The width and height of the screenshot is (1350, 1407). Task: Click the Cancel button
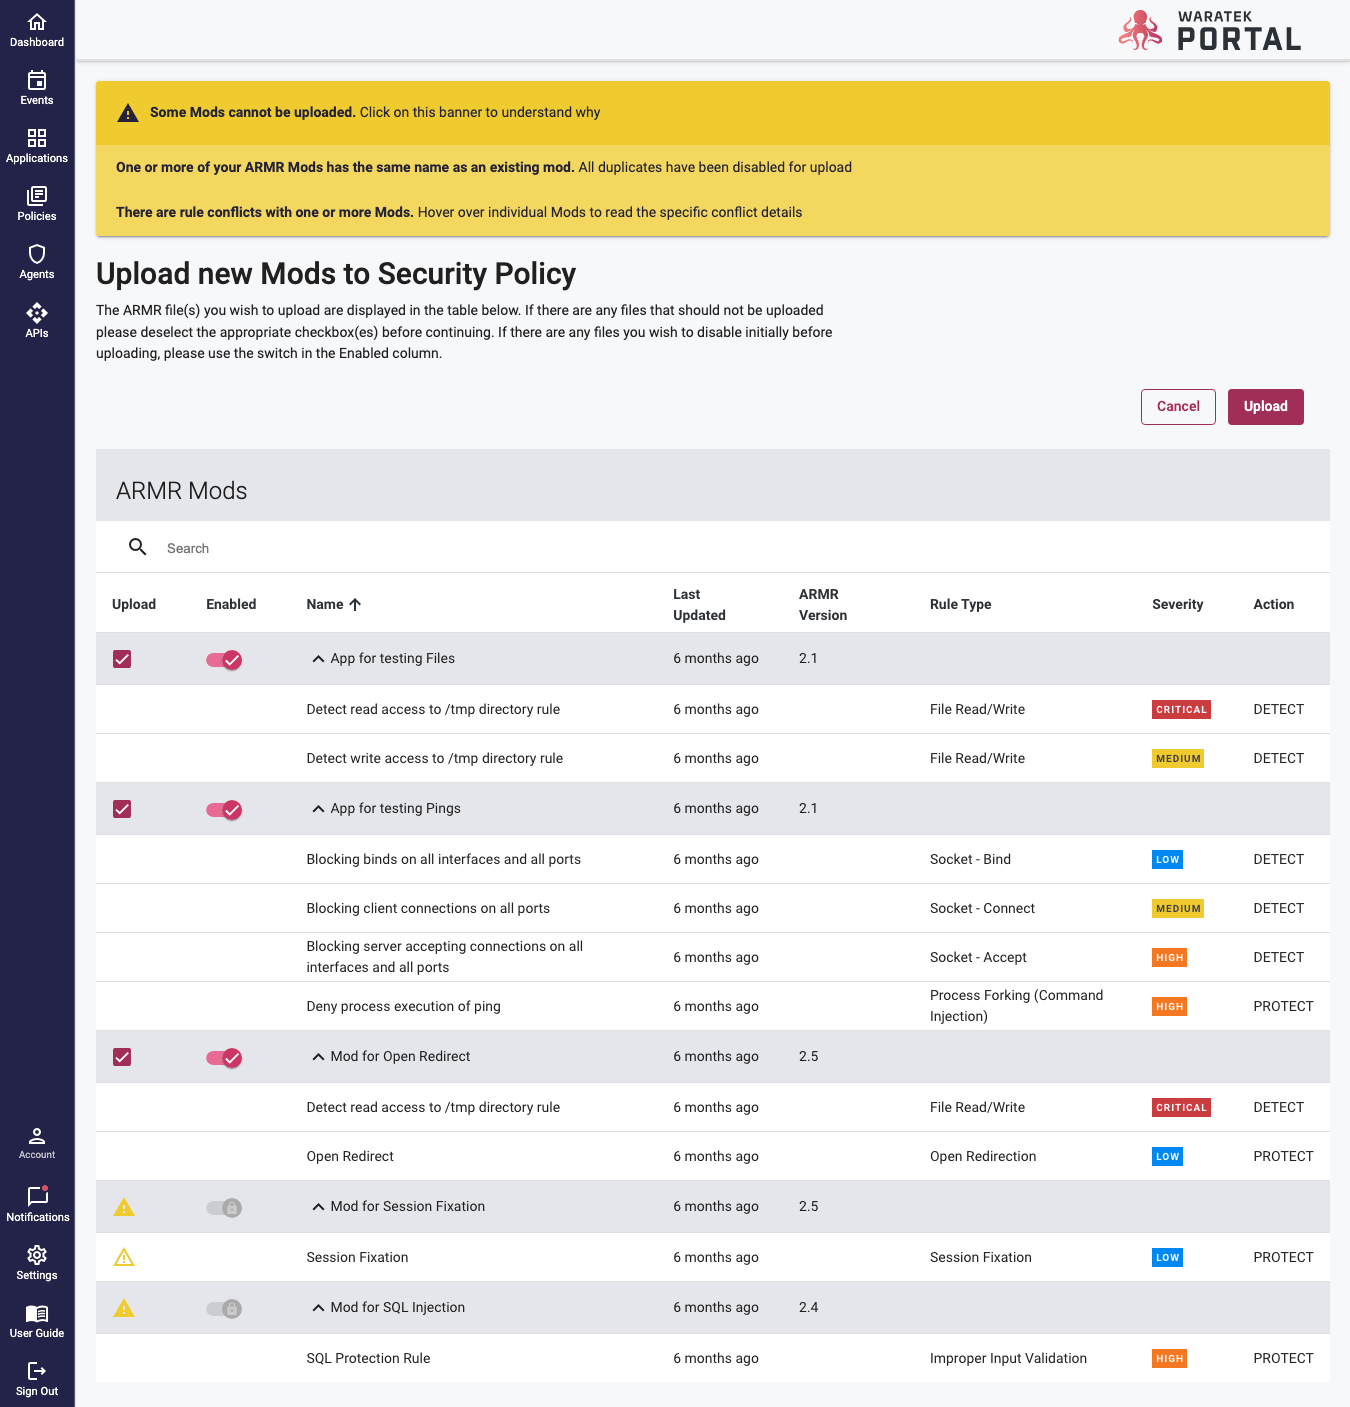pyautogui.click(x=1178, y=407)
